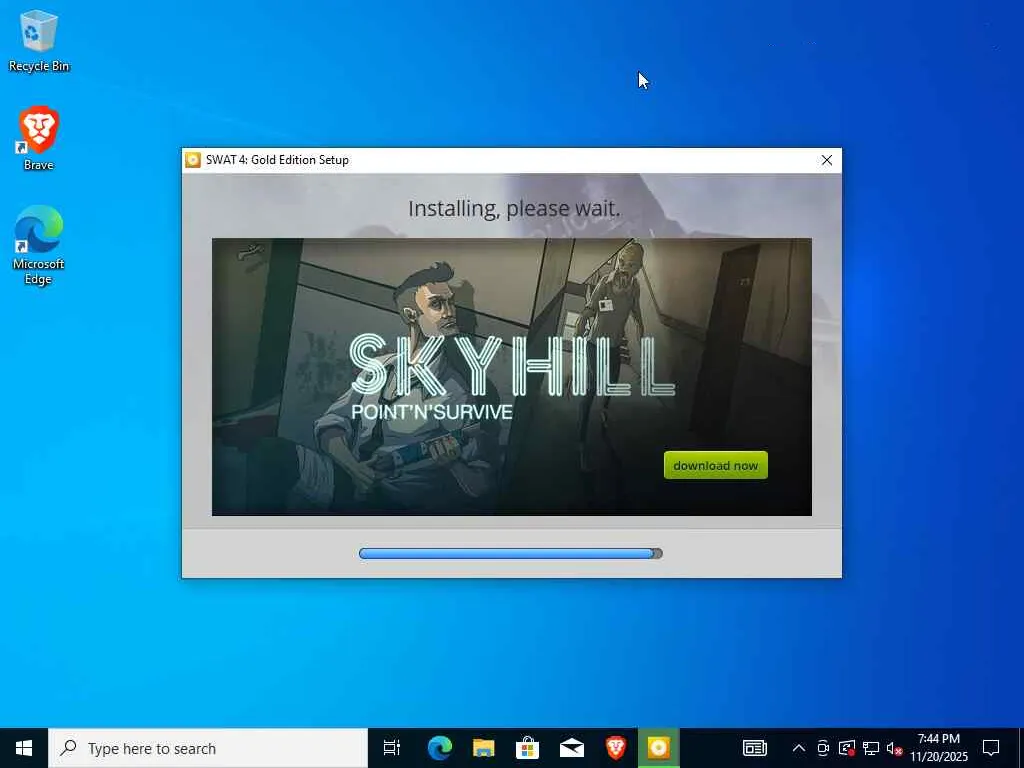Click the SKYHILL advertisement banner
Viewport: 1024px width, 768px height.
pyautogui.click(x=511, y=377)
